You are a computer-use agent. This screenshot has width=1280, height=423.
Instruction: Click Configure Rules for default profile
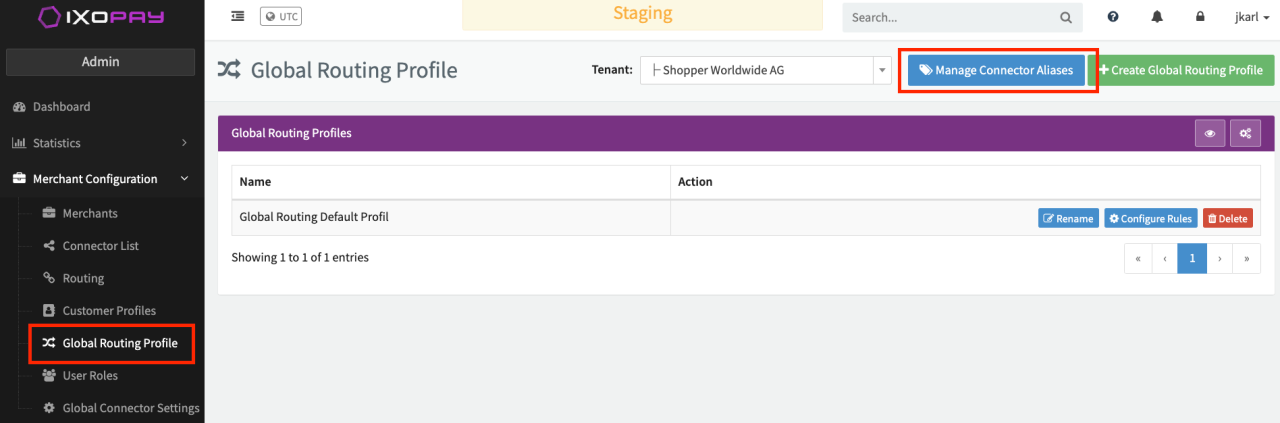tap(1150, 218)
